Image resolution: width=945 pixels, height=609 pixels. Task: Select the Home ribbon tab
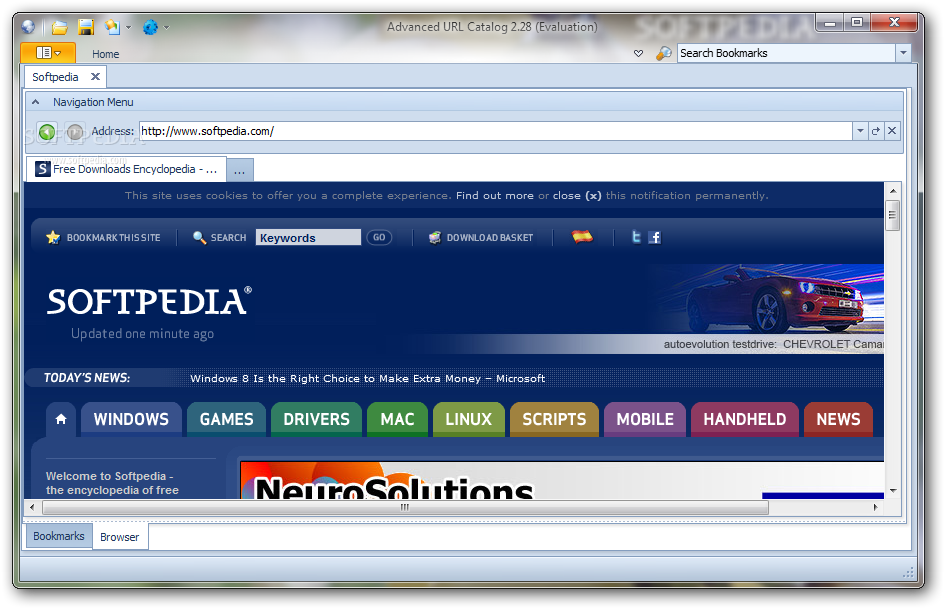coord(105,54)
